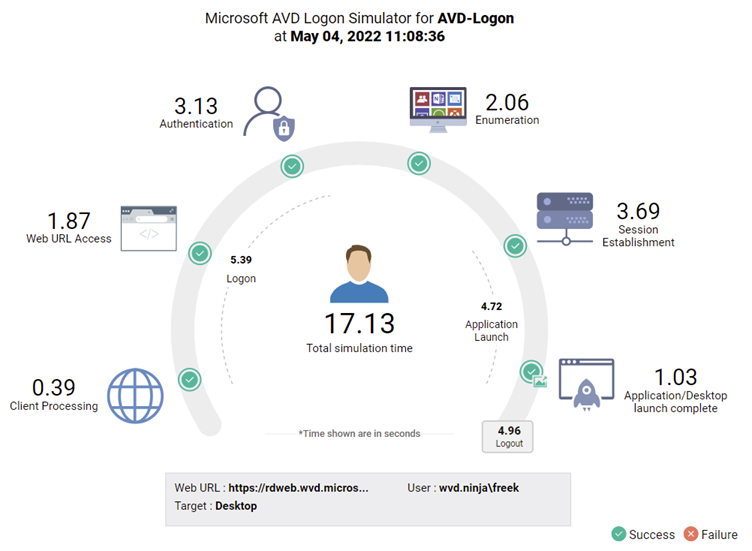Image resolution: width=752 pixels, height=551 pixels.
Task: Click the 4.72 Application Launch value
Action: click(x=492, y=306)
